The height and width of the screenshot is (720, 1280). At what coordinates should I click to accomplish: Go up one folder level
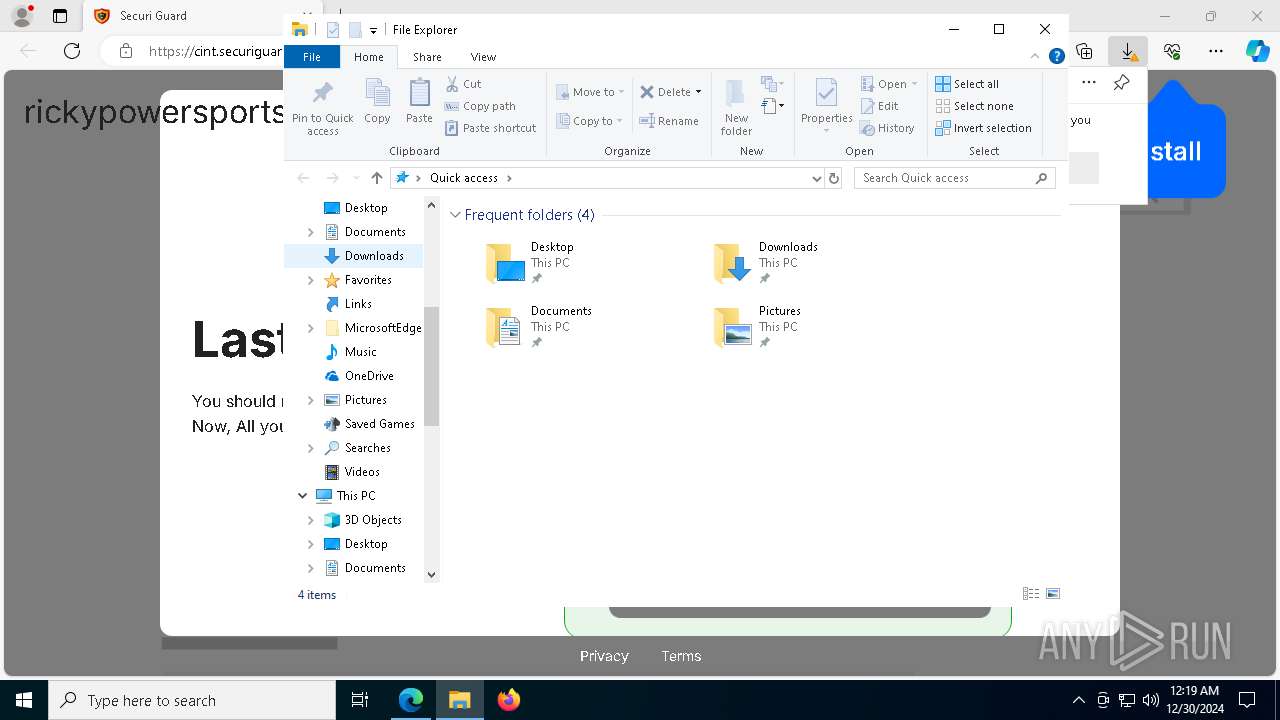(x=376, y=178)
